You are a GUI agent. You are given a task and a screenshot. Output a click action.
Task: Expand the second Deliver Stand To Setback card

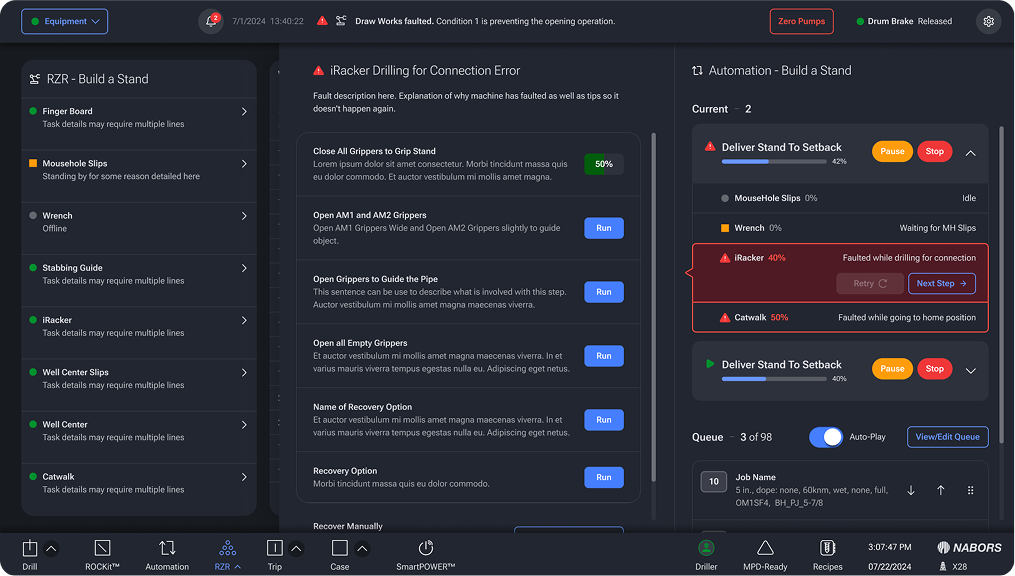click(x=969, y=370)
